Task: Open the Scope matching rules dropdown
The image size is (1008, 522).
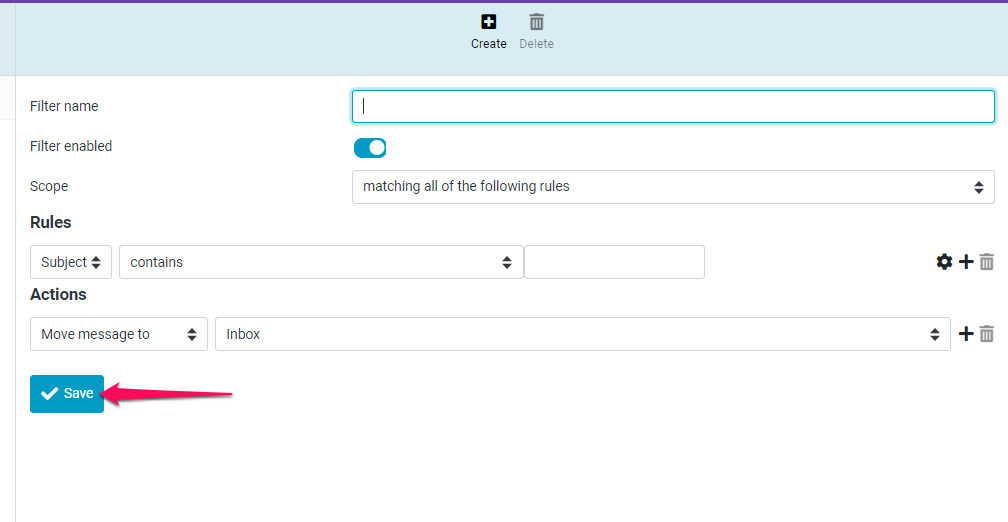Action: point(673,187)
